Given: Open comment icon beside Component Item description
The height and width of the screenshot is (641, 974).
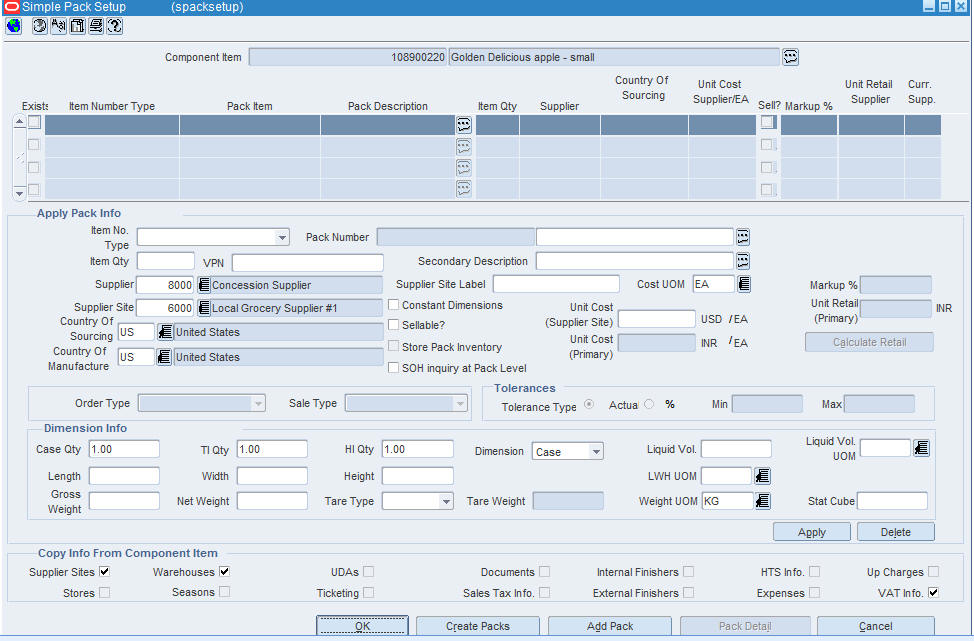Looking at the screenshot, I should (790, 57).
